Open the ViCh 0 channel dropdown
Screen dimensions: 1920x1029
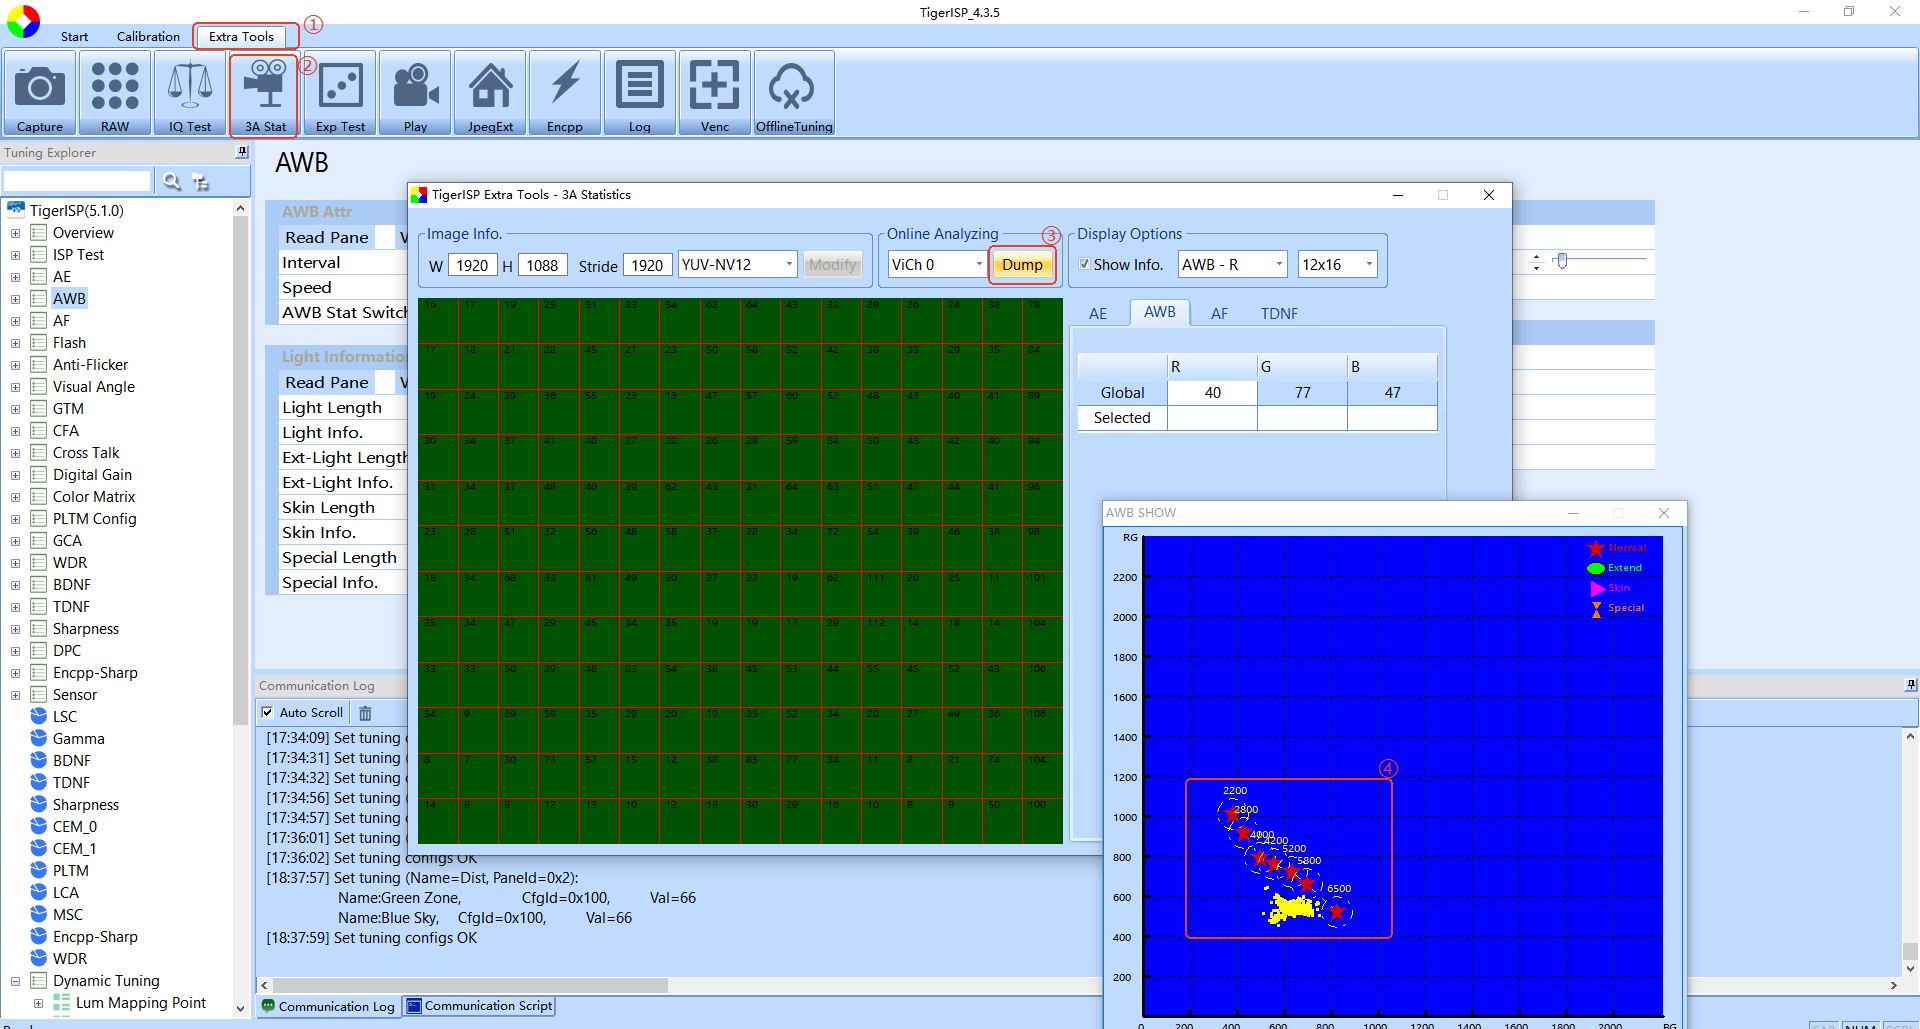(938, 264)
